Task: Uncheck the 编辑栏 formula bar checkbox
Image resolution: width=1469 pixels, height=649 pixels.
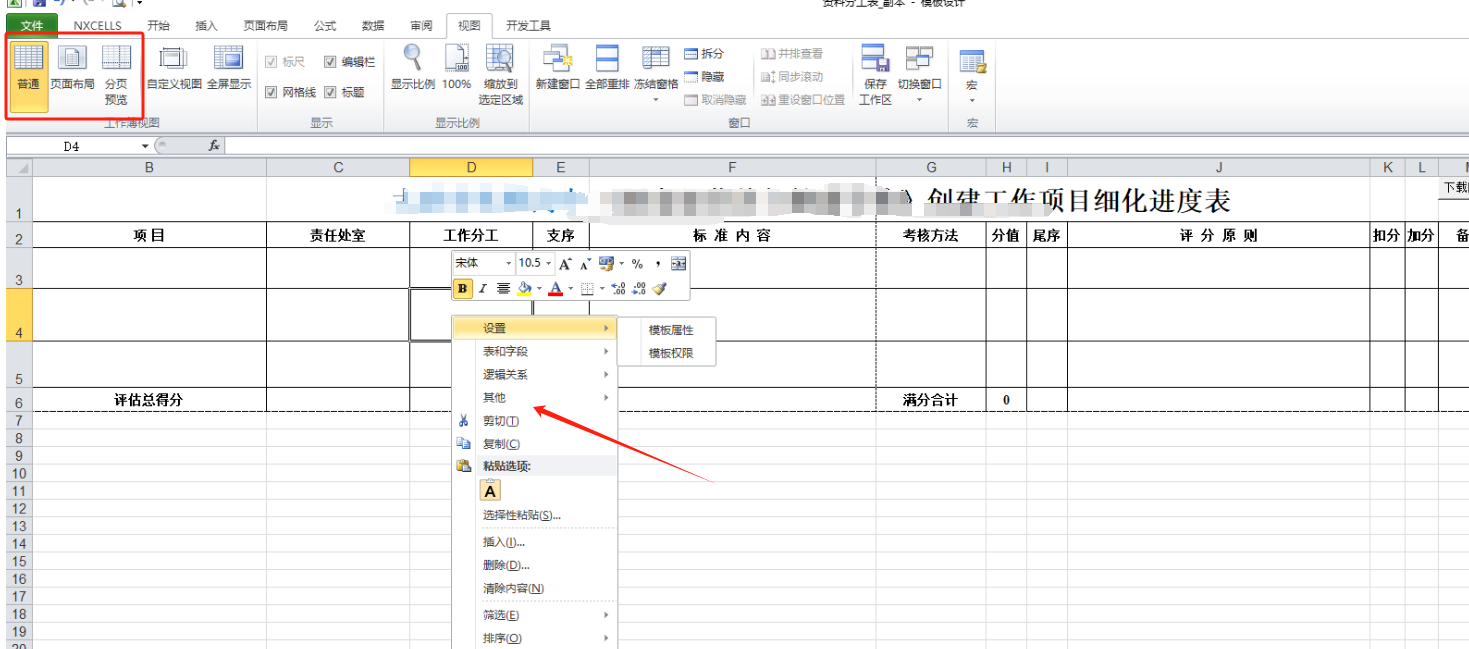Action: [330, 62]
